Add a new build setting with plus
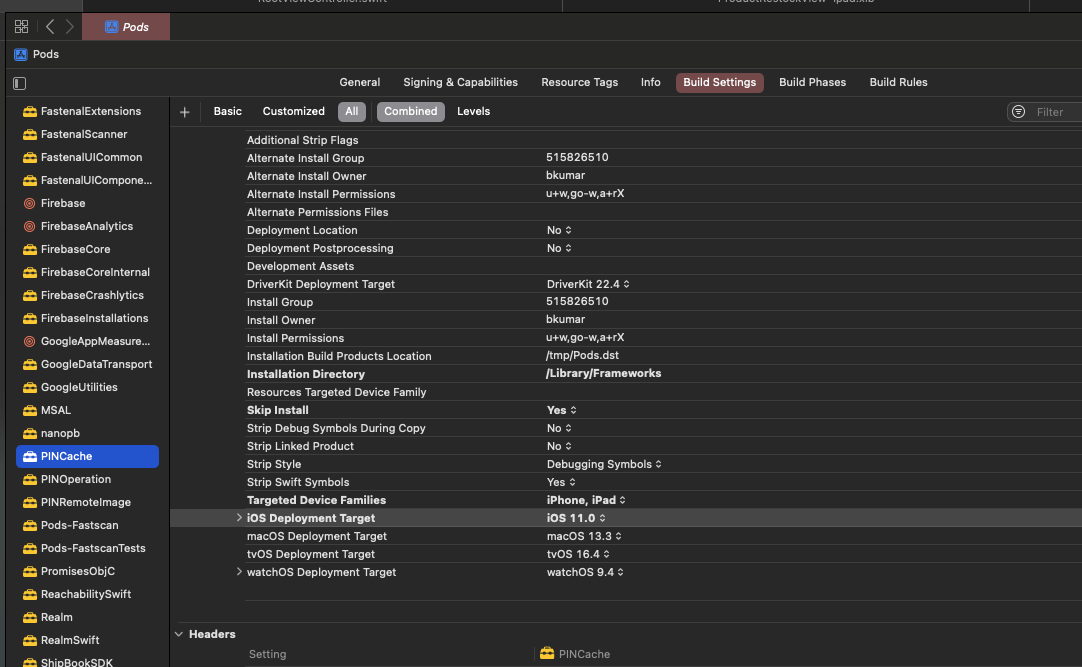 tap(184, 112)
